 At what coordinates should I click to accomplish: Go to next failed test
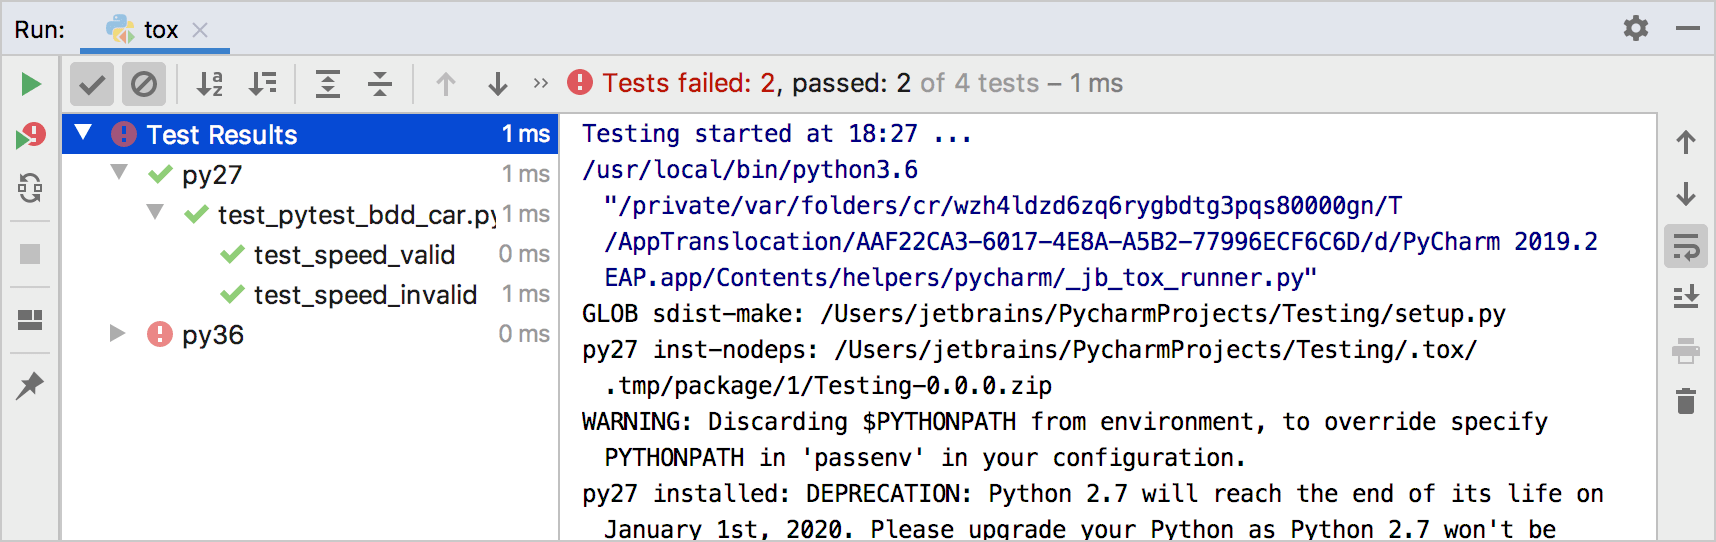coord(498,84)
